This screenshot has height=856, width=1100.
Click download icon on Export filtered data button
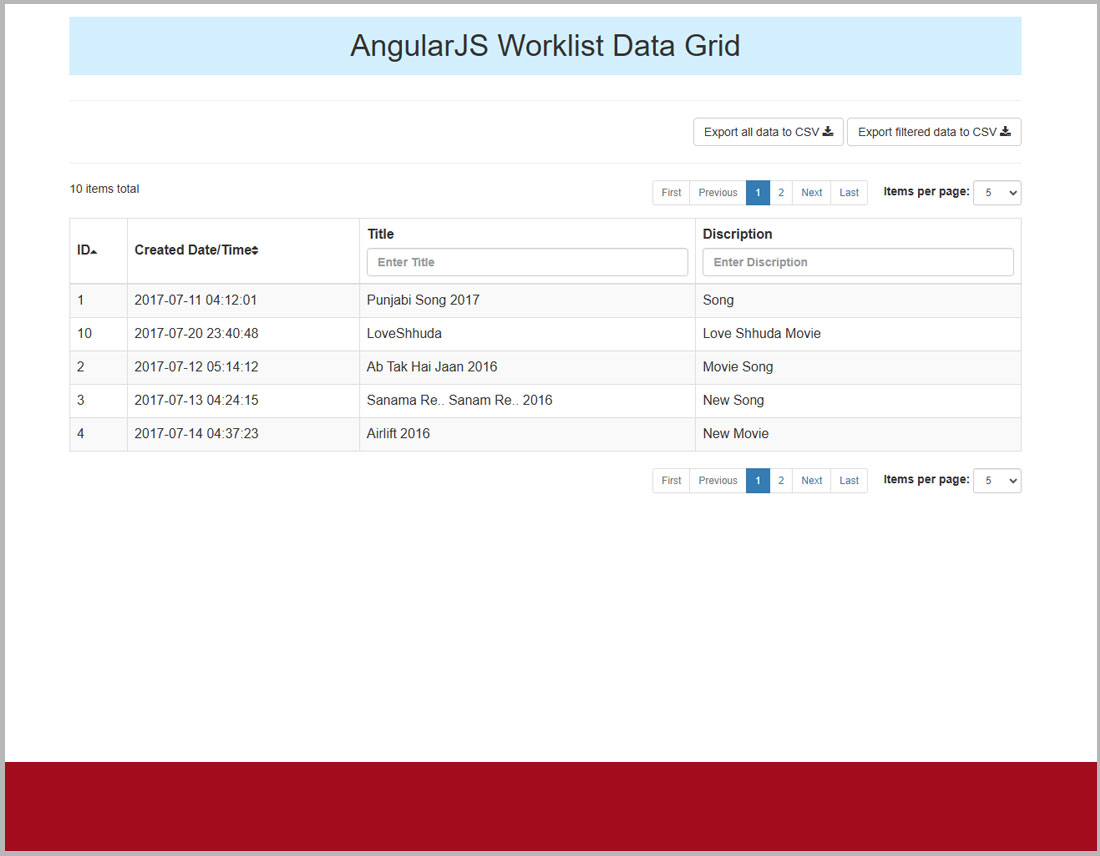[x=1005, y=132]
